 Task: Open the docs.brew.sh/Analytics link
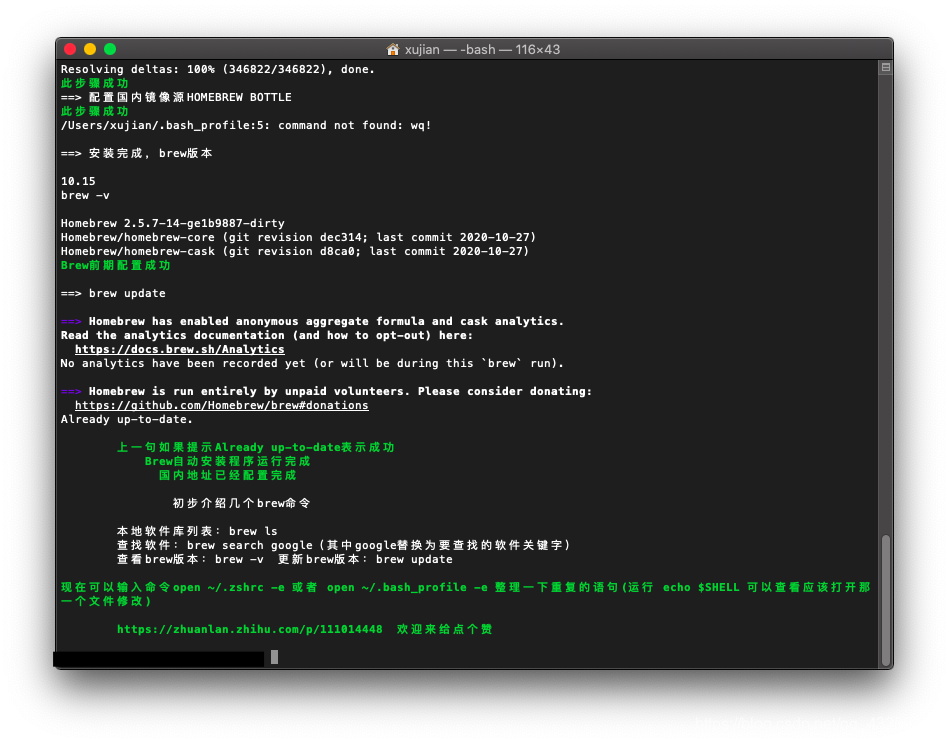pos(179,349)
